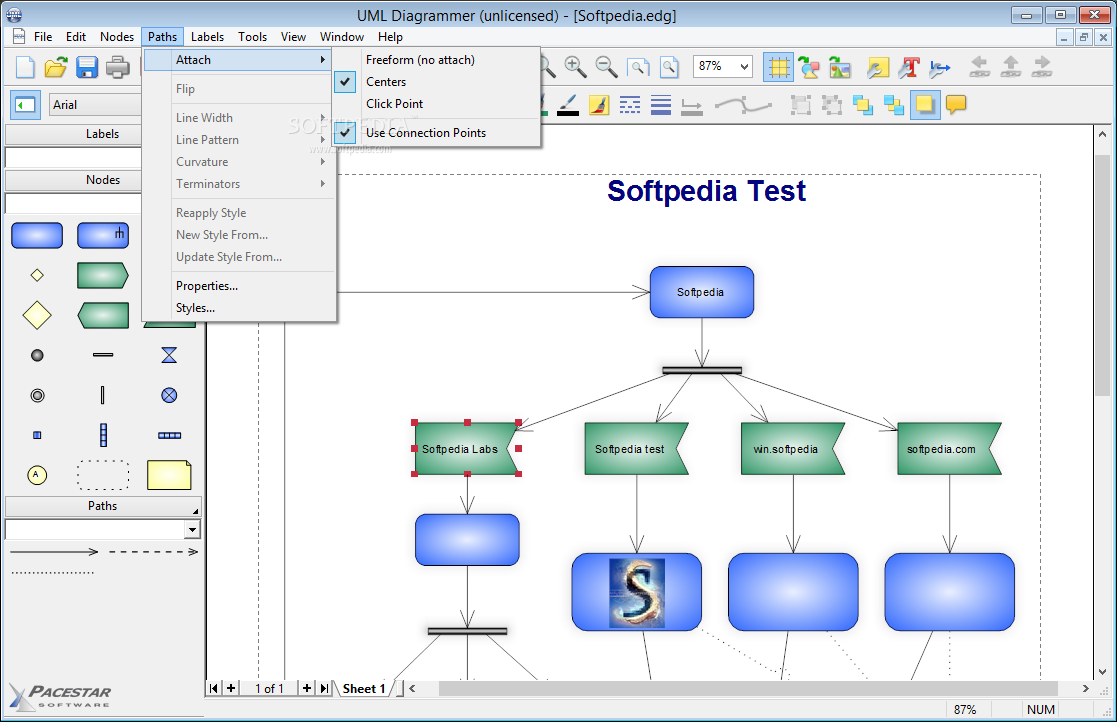Click the path terminator arrow icon
Image resolution: width=1117 pixels, height=722 pixels.
click(692, 105)
